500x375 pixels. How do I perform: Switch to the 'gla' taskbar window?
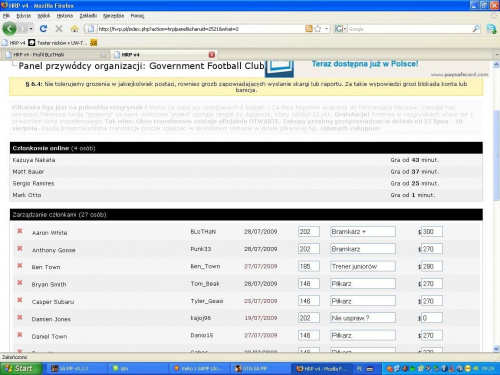137,368
